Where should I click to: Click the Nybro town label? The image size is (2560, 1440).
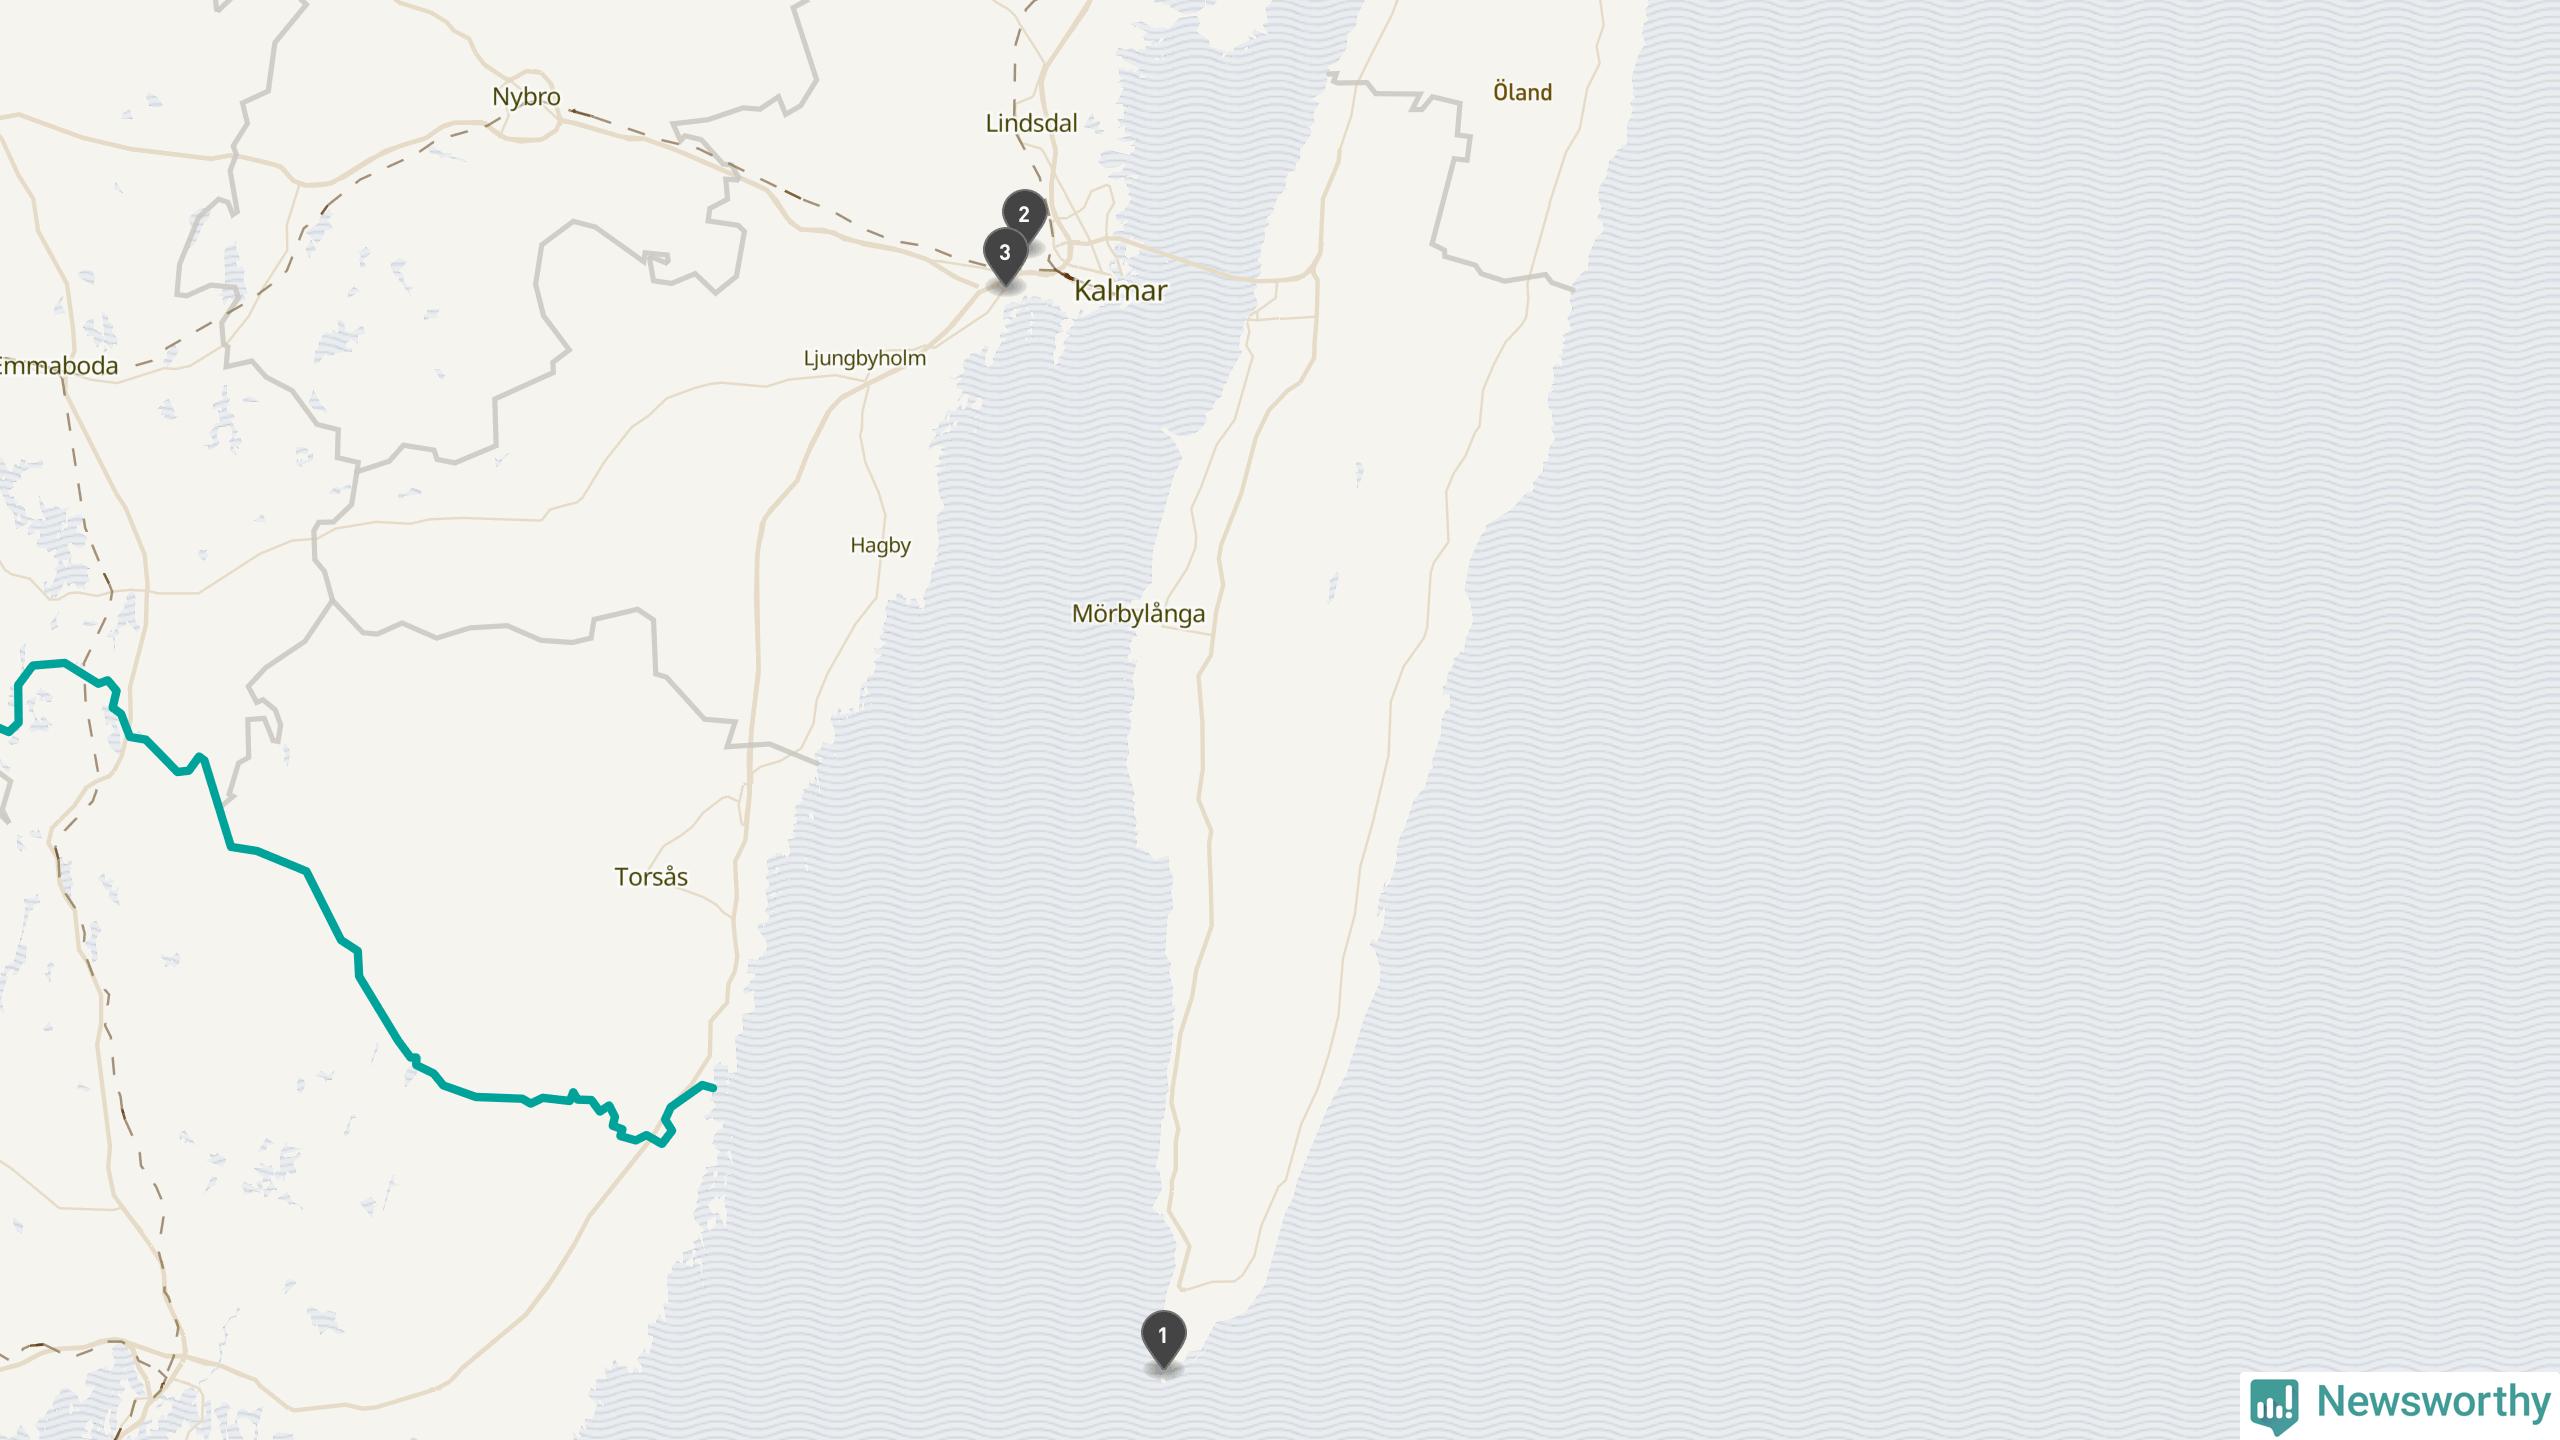point(526,97)
